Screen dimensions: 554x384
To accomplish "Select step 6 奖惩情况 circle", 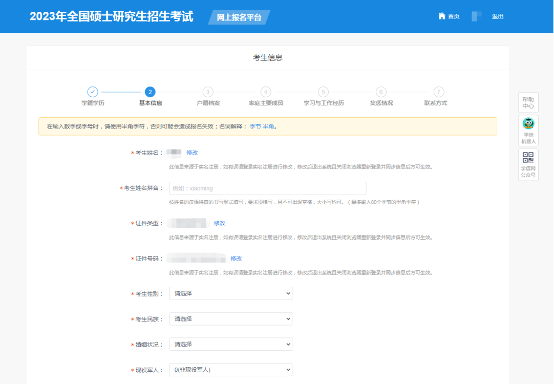I will (381, 92).
